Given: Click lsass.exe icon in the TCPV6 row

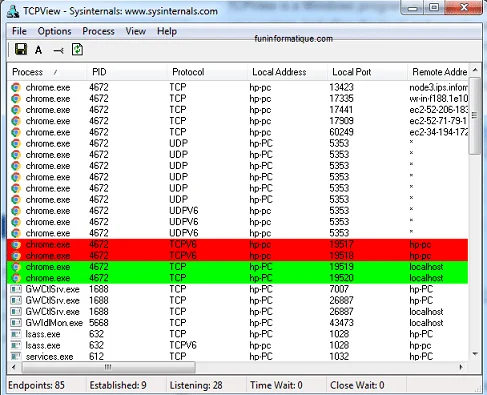Looking at the screenshot, I should tap(16, 345).
